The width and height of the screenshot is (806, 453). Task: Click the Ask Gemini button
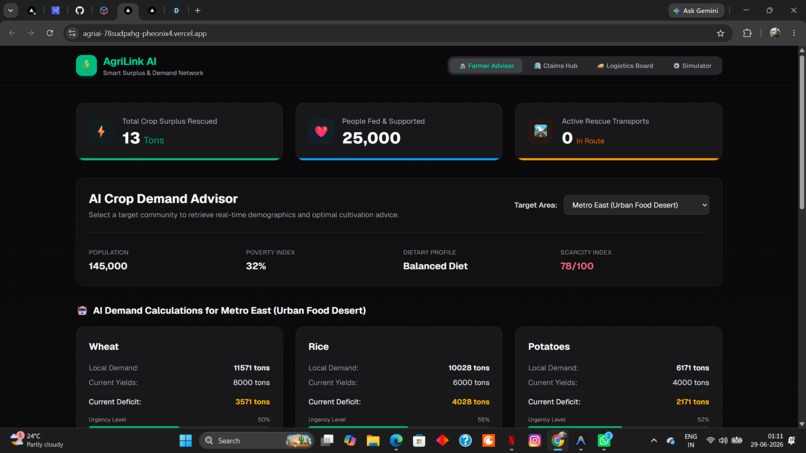[696, 10]
